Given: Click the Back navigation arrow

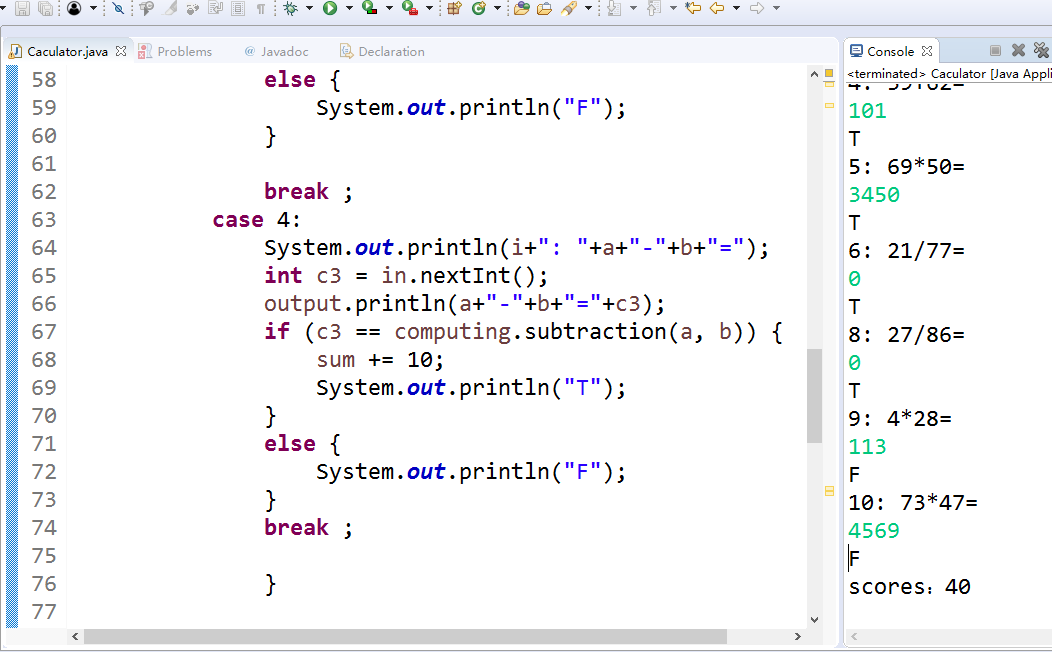Looking at the screenshot, I should [717, 8].
